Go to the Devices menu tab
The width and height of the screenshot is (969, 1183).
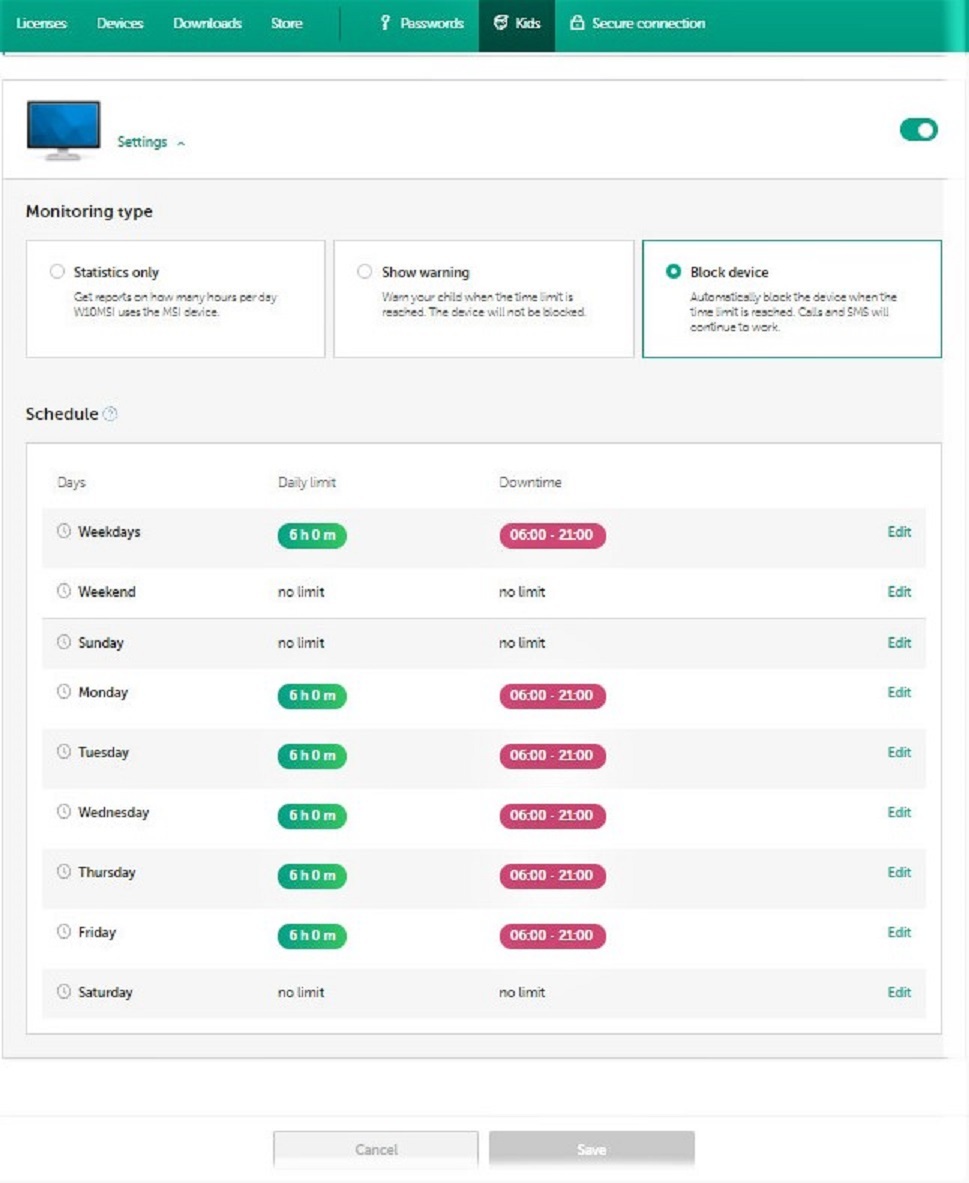(x=120, y=23)
